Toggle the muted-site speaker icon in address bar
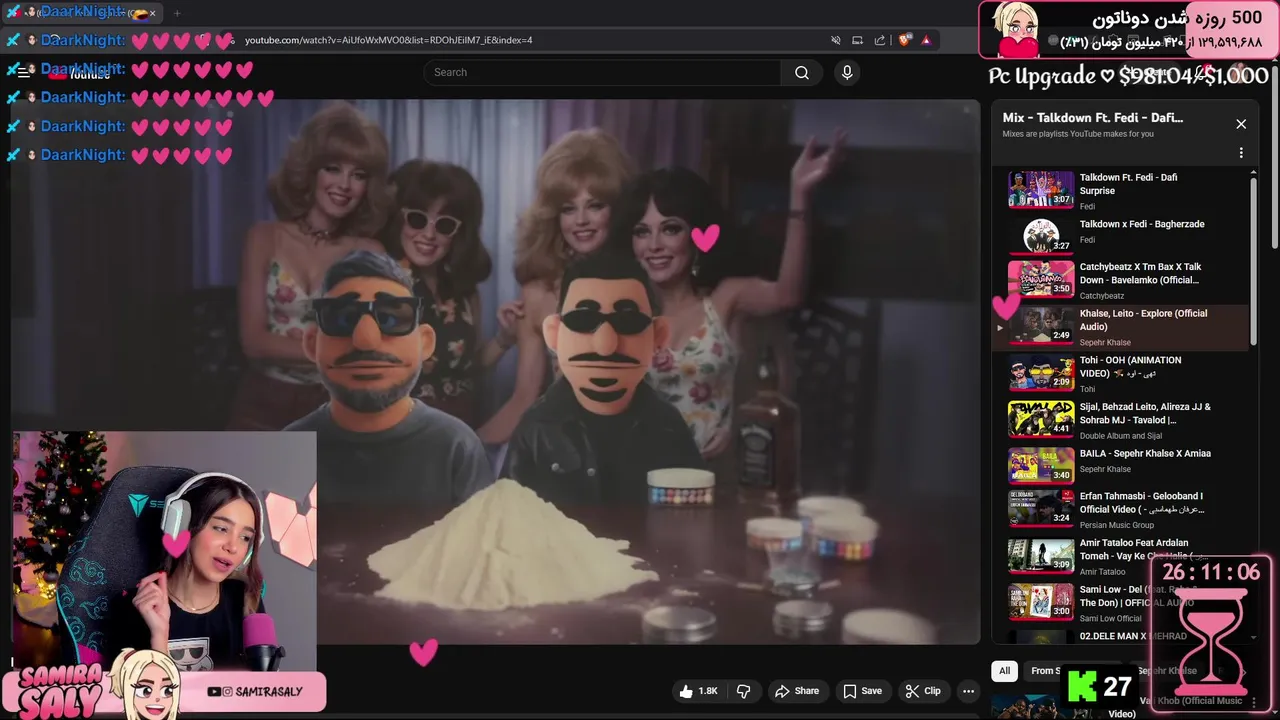 tap(836, 40)
